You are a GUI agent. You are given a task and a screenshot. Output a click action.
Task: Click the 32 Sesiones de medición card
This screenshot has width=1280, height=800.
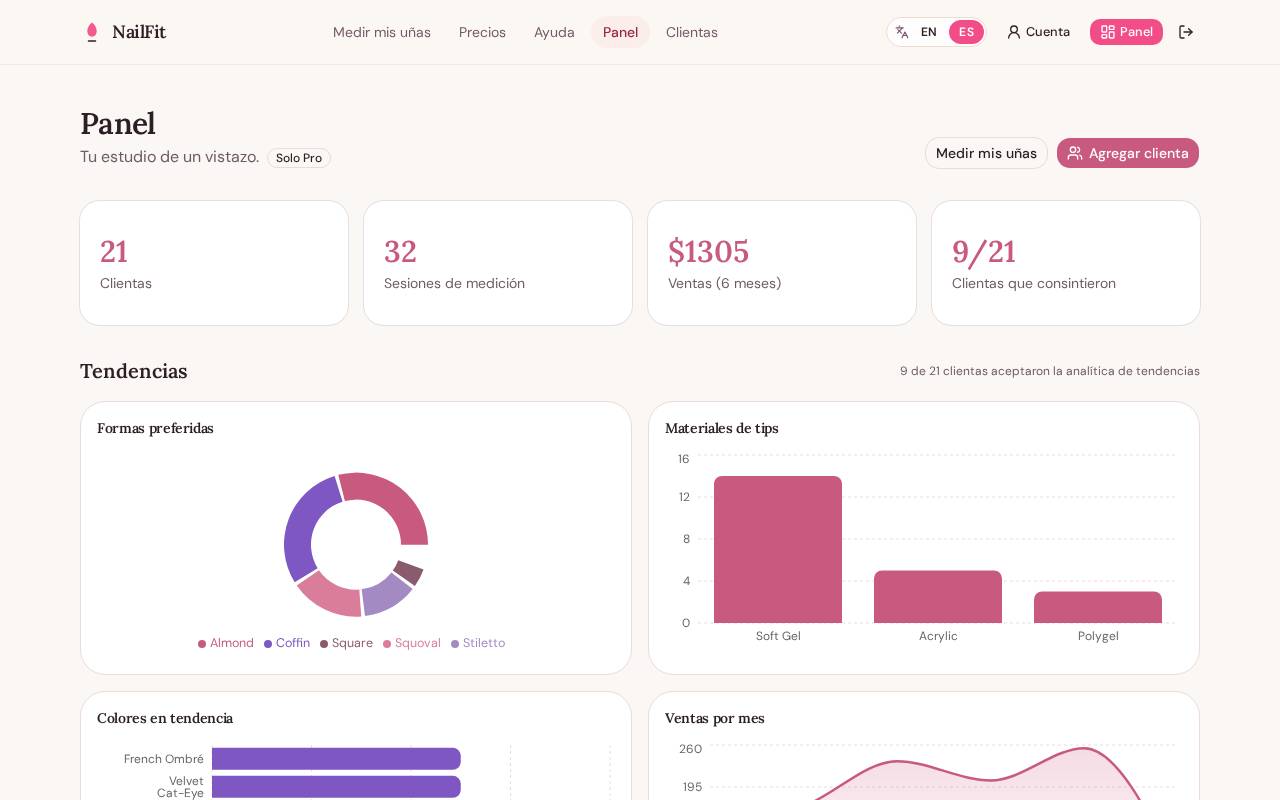pos(498,263)
